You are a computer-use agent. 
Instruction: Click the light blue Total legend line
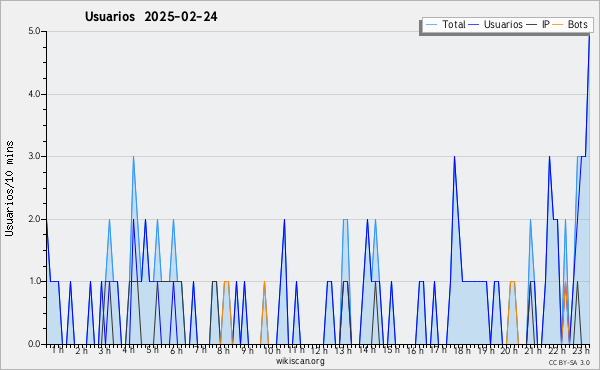click(431, 24)
